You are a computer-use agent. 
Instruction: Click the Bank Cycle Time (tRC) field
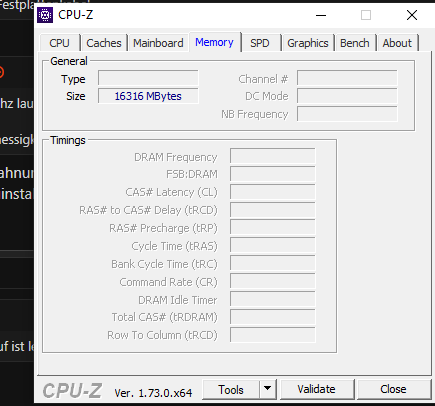[x=272, y=264]
